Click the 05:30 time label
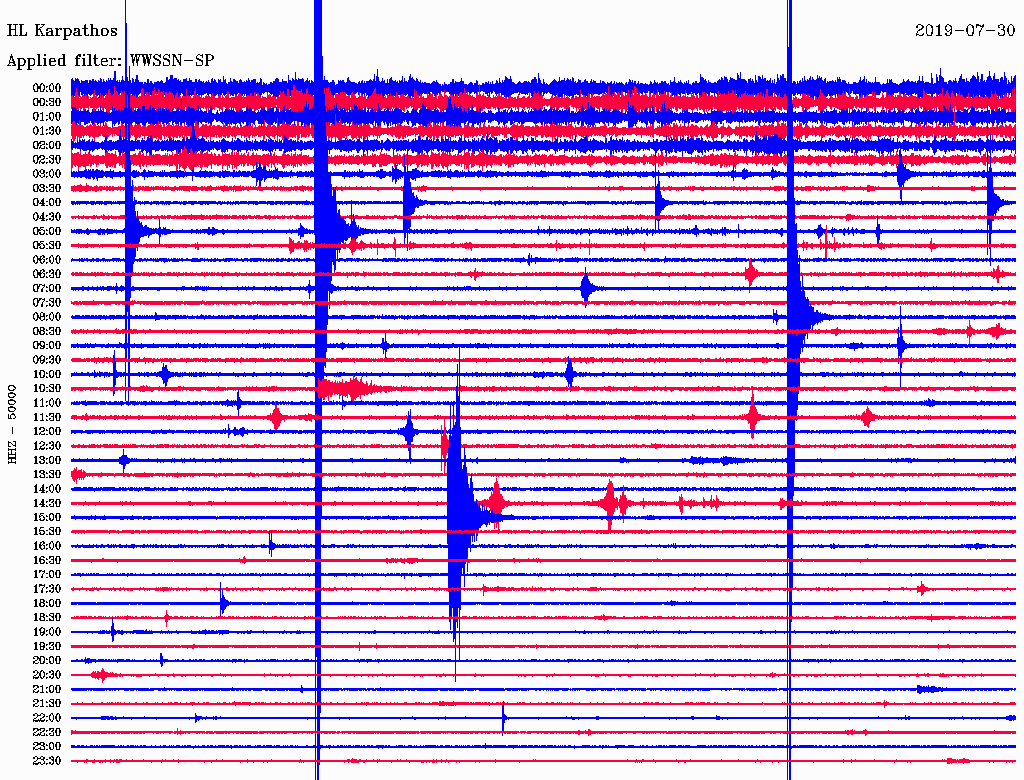 [x=47, y=246]
